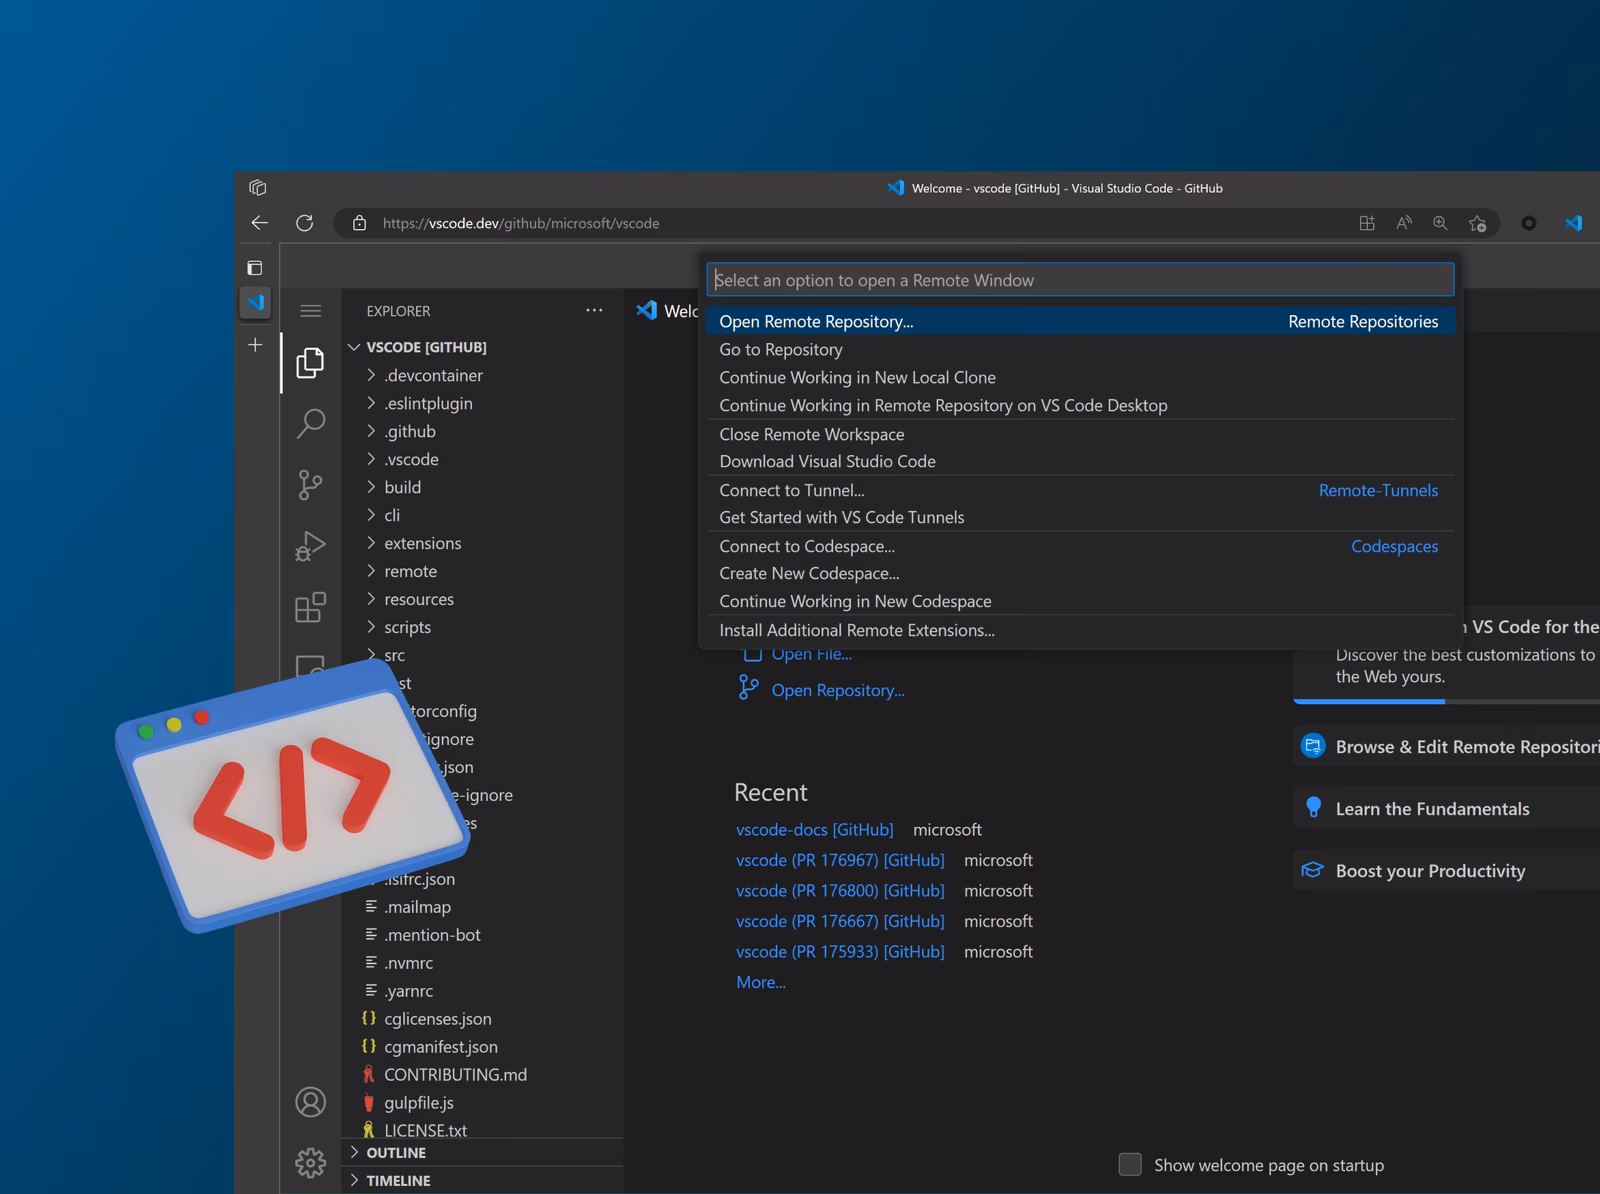Open recent vscode (PR 176967) [GitHub]

click(x=840, y=860)
